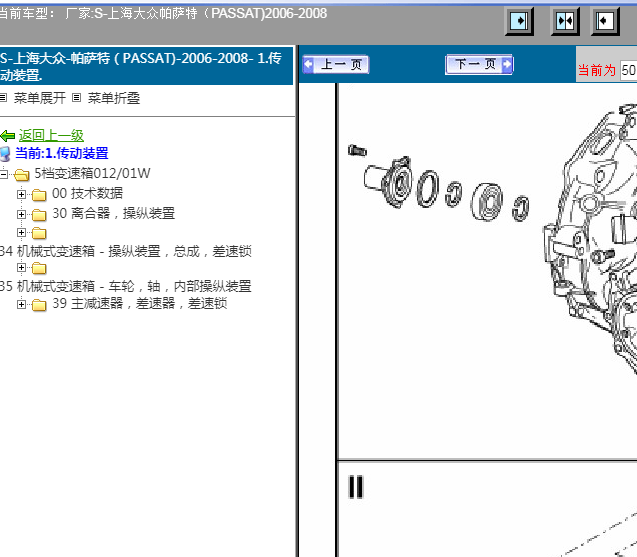Expand the node above 34 机械式变速箱
This screenshot has width=637, height=557.
pyautogui.click(x=22, y=232)
